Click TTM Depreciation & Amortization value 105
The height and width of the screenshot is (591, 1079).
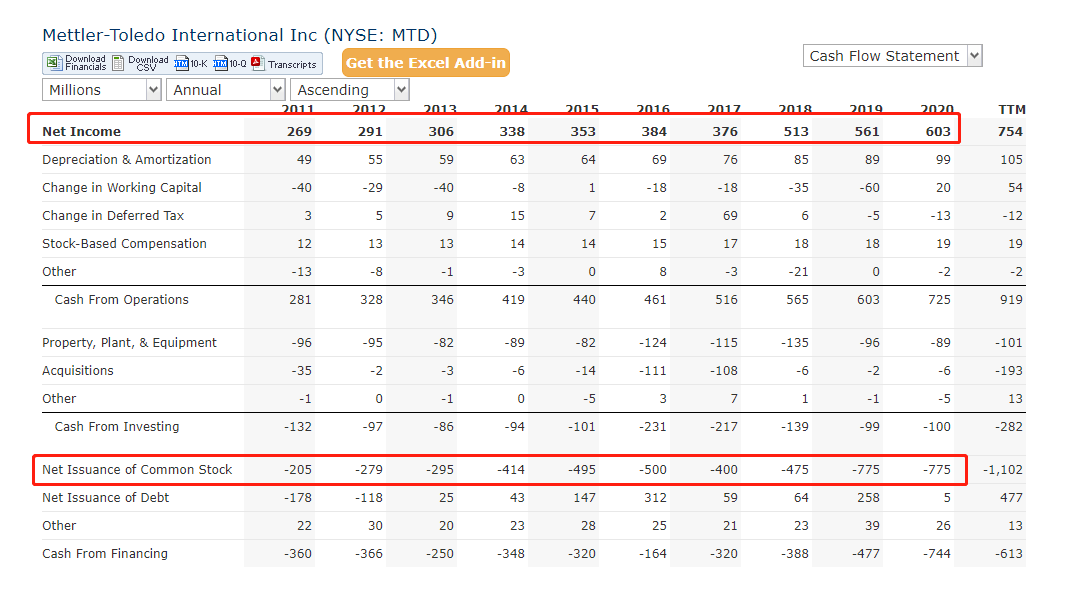(x=1011, y=160)
